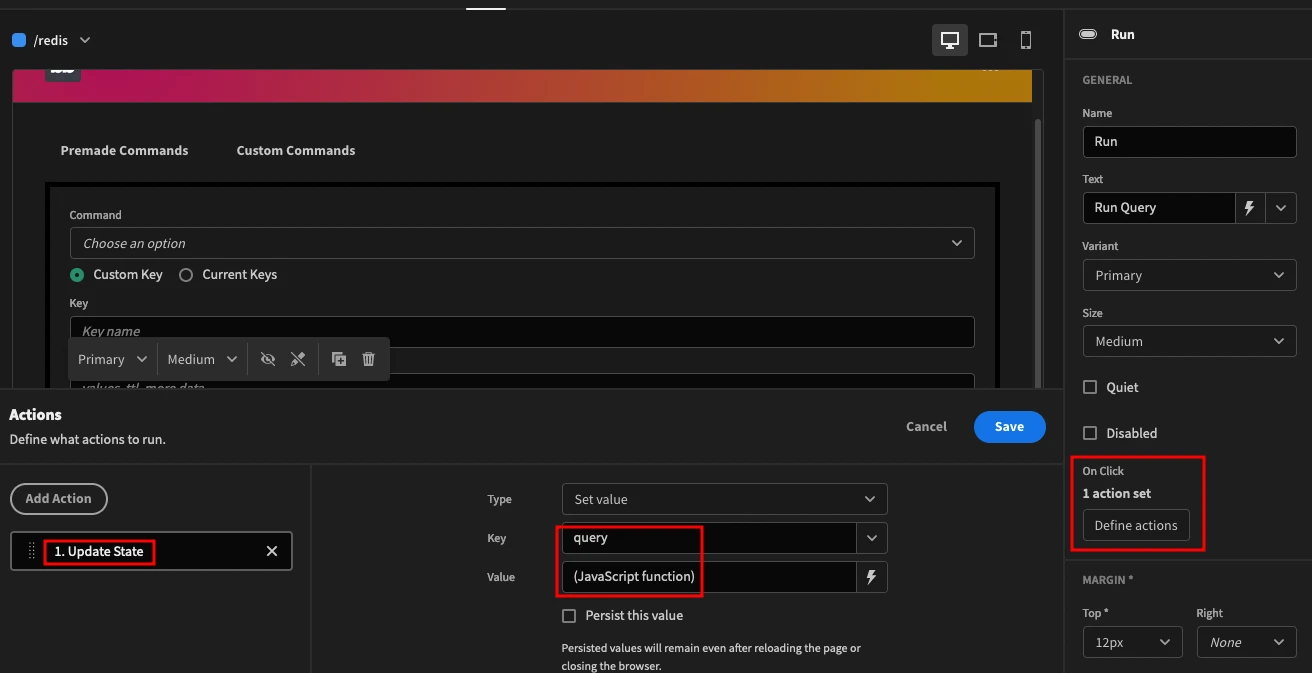Switch to Premade Commands tab
This screenshot has width=1312, height=673.
point(124,151)
